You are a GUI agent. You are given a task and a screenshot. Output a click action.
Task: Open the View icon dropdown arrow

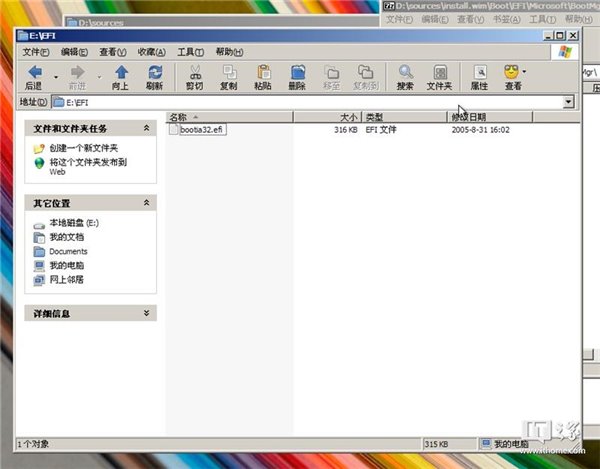524,72
